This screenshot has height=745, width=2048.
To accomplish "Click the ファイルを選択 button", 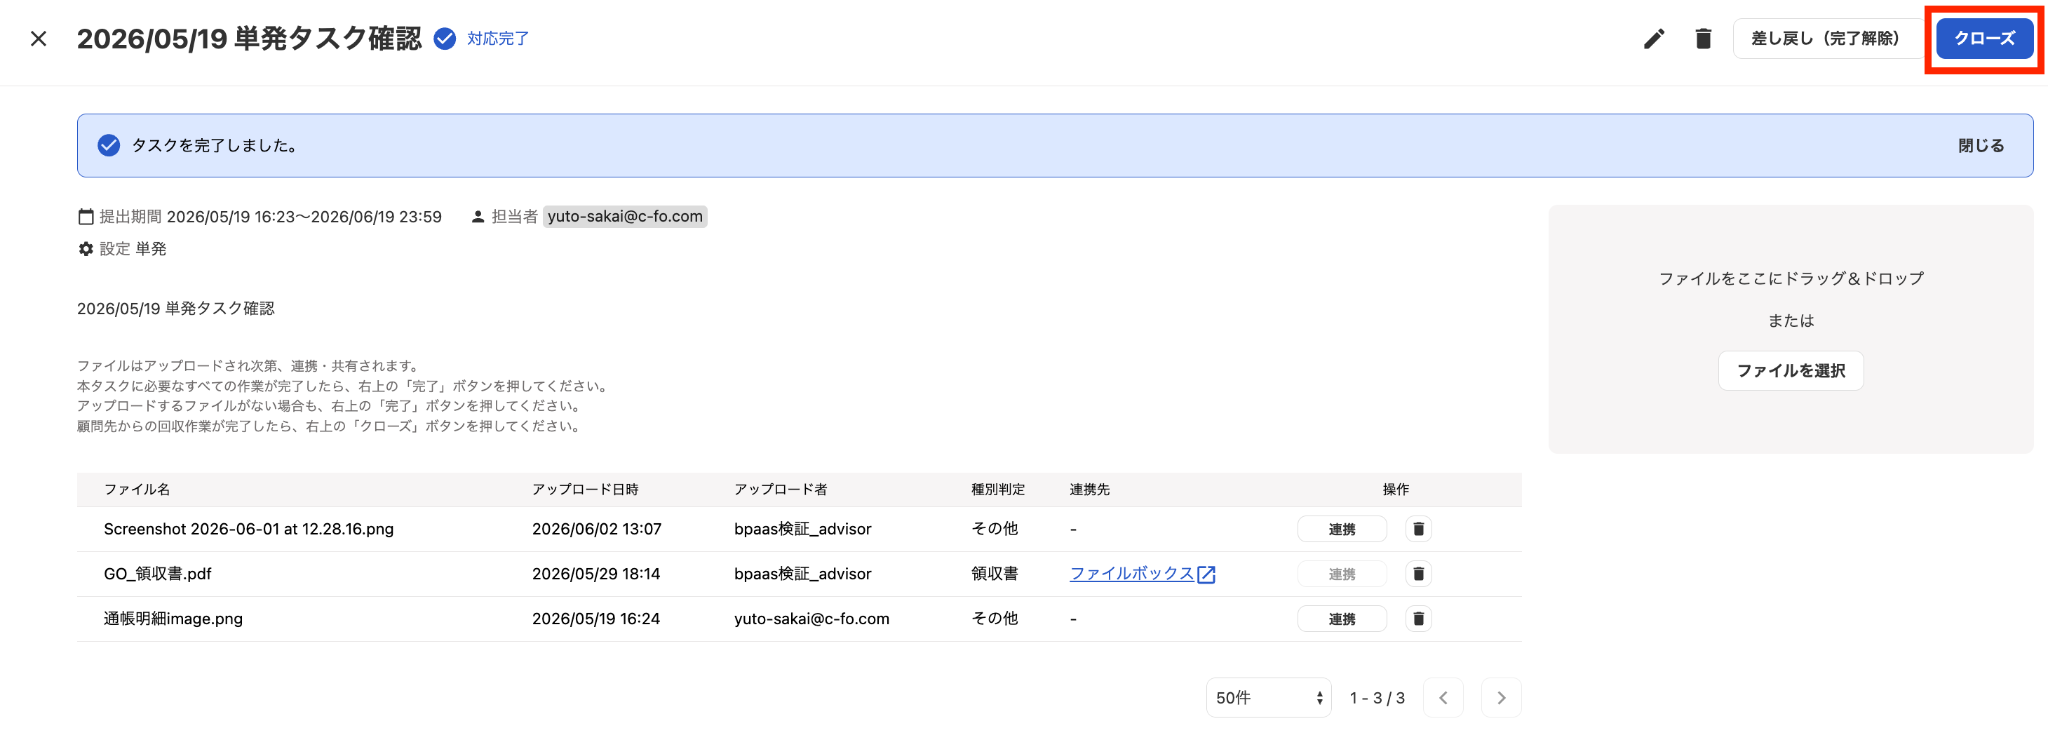I will tap(1790, 371).
